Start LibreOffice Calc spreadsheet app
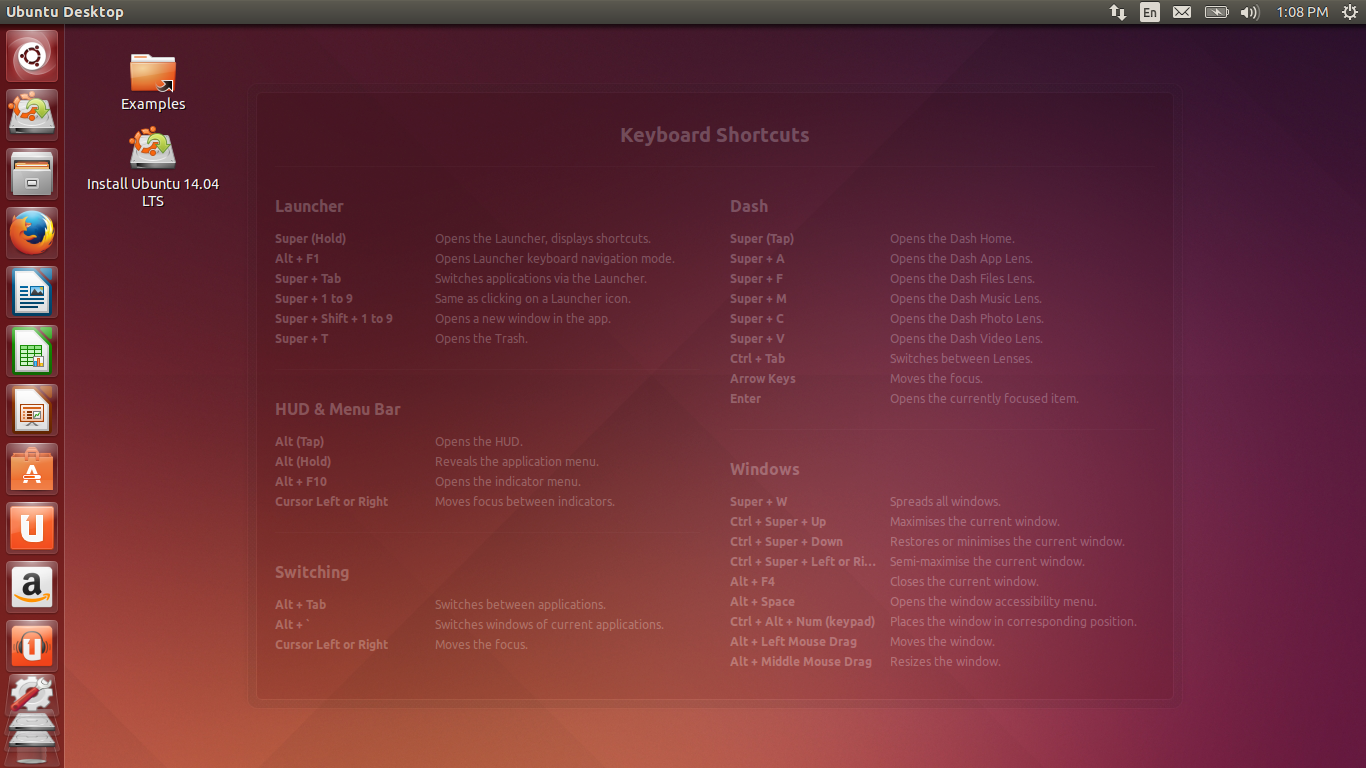 [33, 351]
